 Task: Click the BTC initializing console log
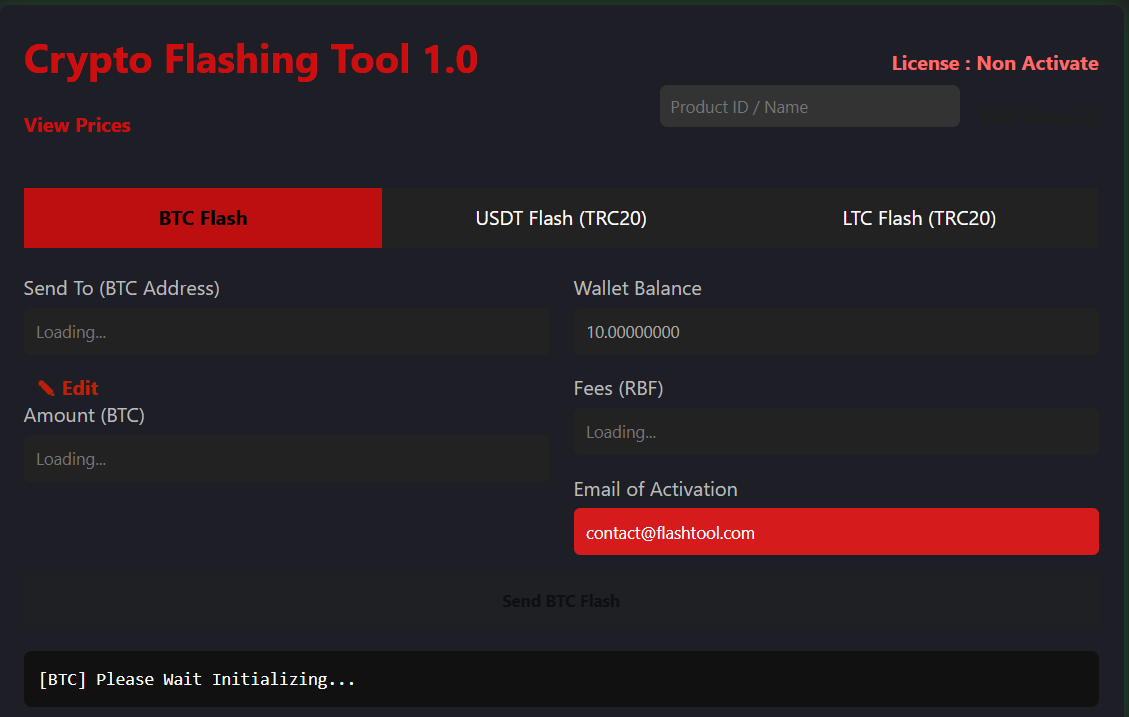(561, 679)
